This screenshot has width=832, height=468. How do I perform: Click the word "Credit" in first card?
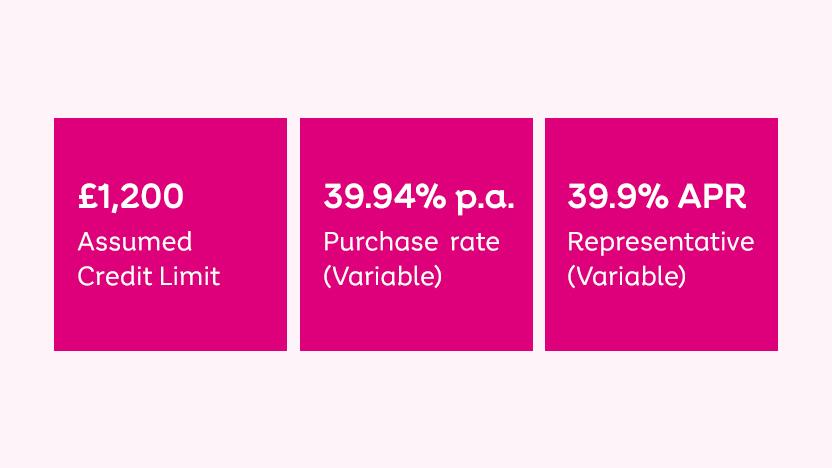(112, 276)
